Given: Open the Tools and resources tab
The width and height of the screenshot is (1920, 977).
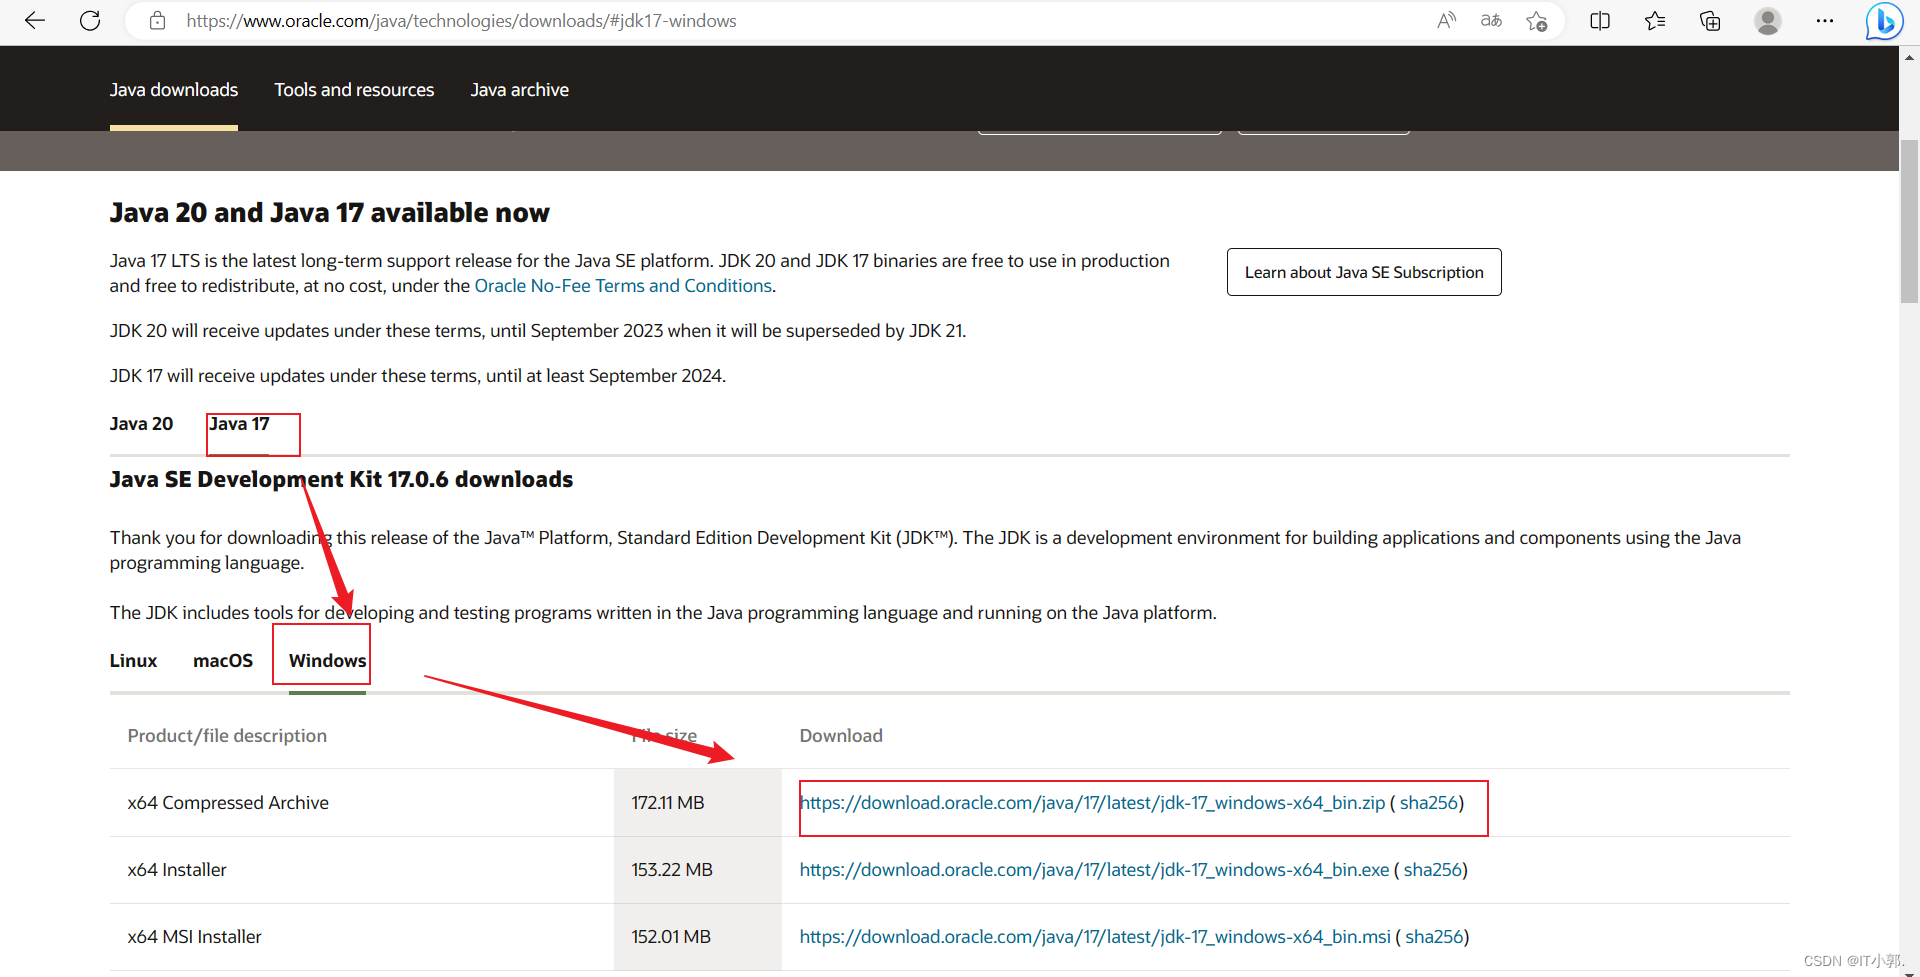Looking at the screenshot, I should [354, 89].
